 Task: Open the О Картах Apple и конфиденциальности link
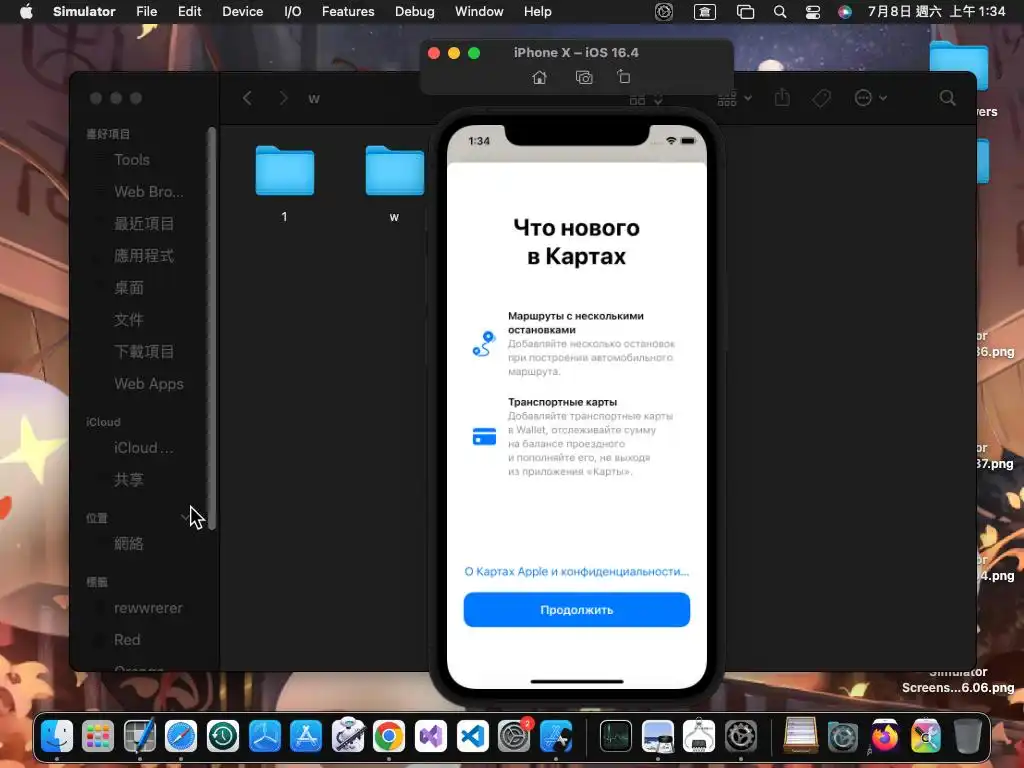[577, 571]
